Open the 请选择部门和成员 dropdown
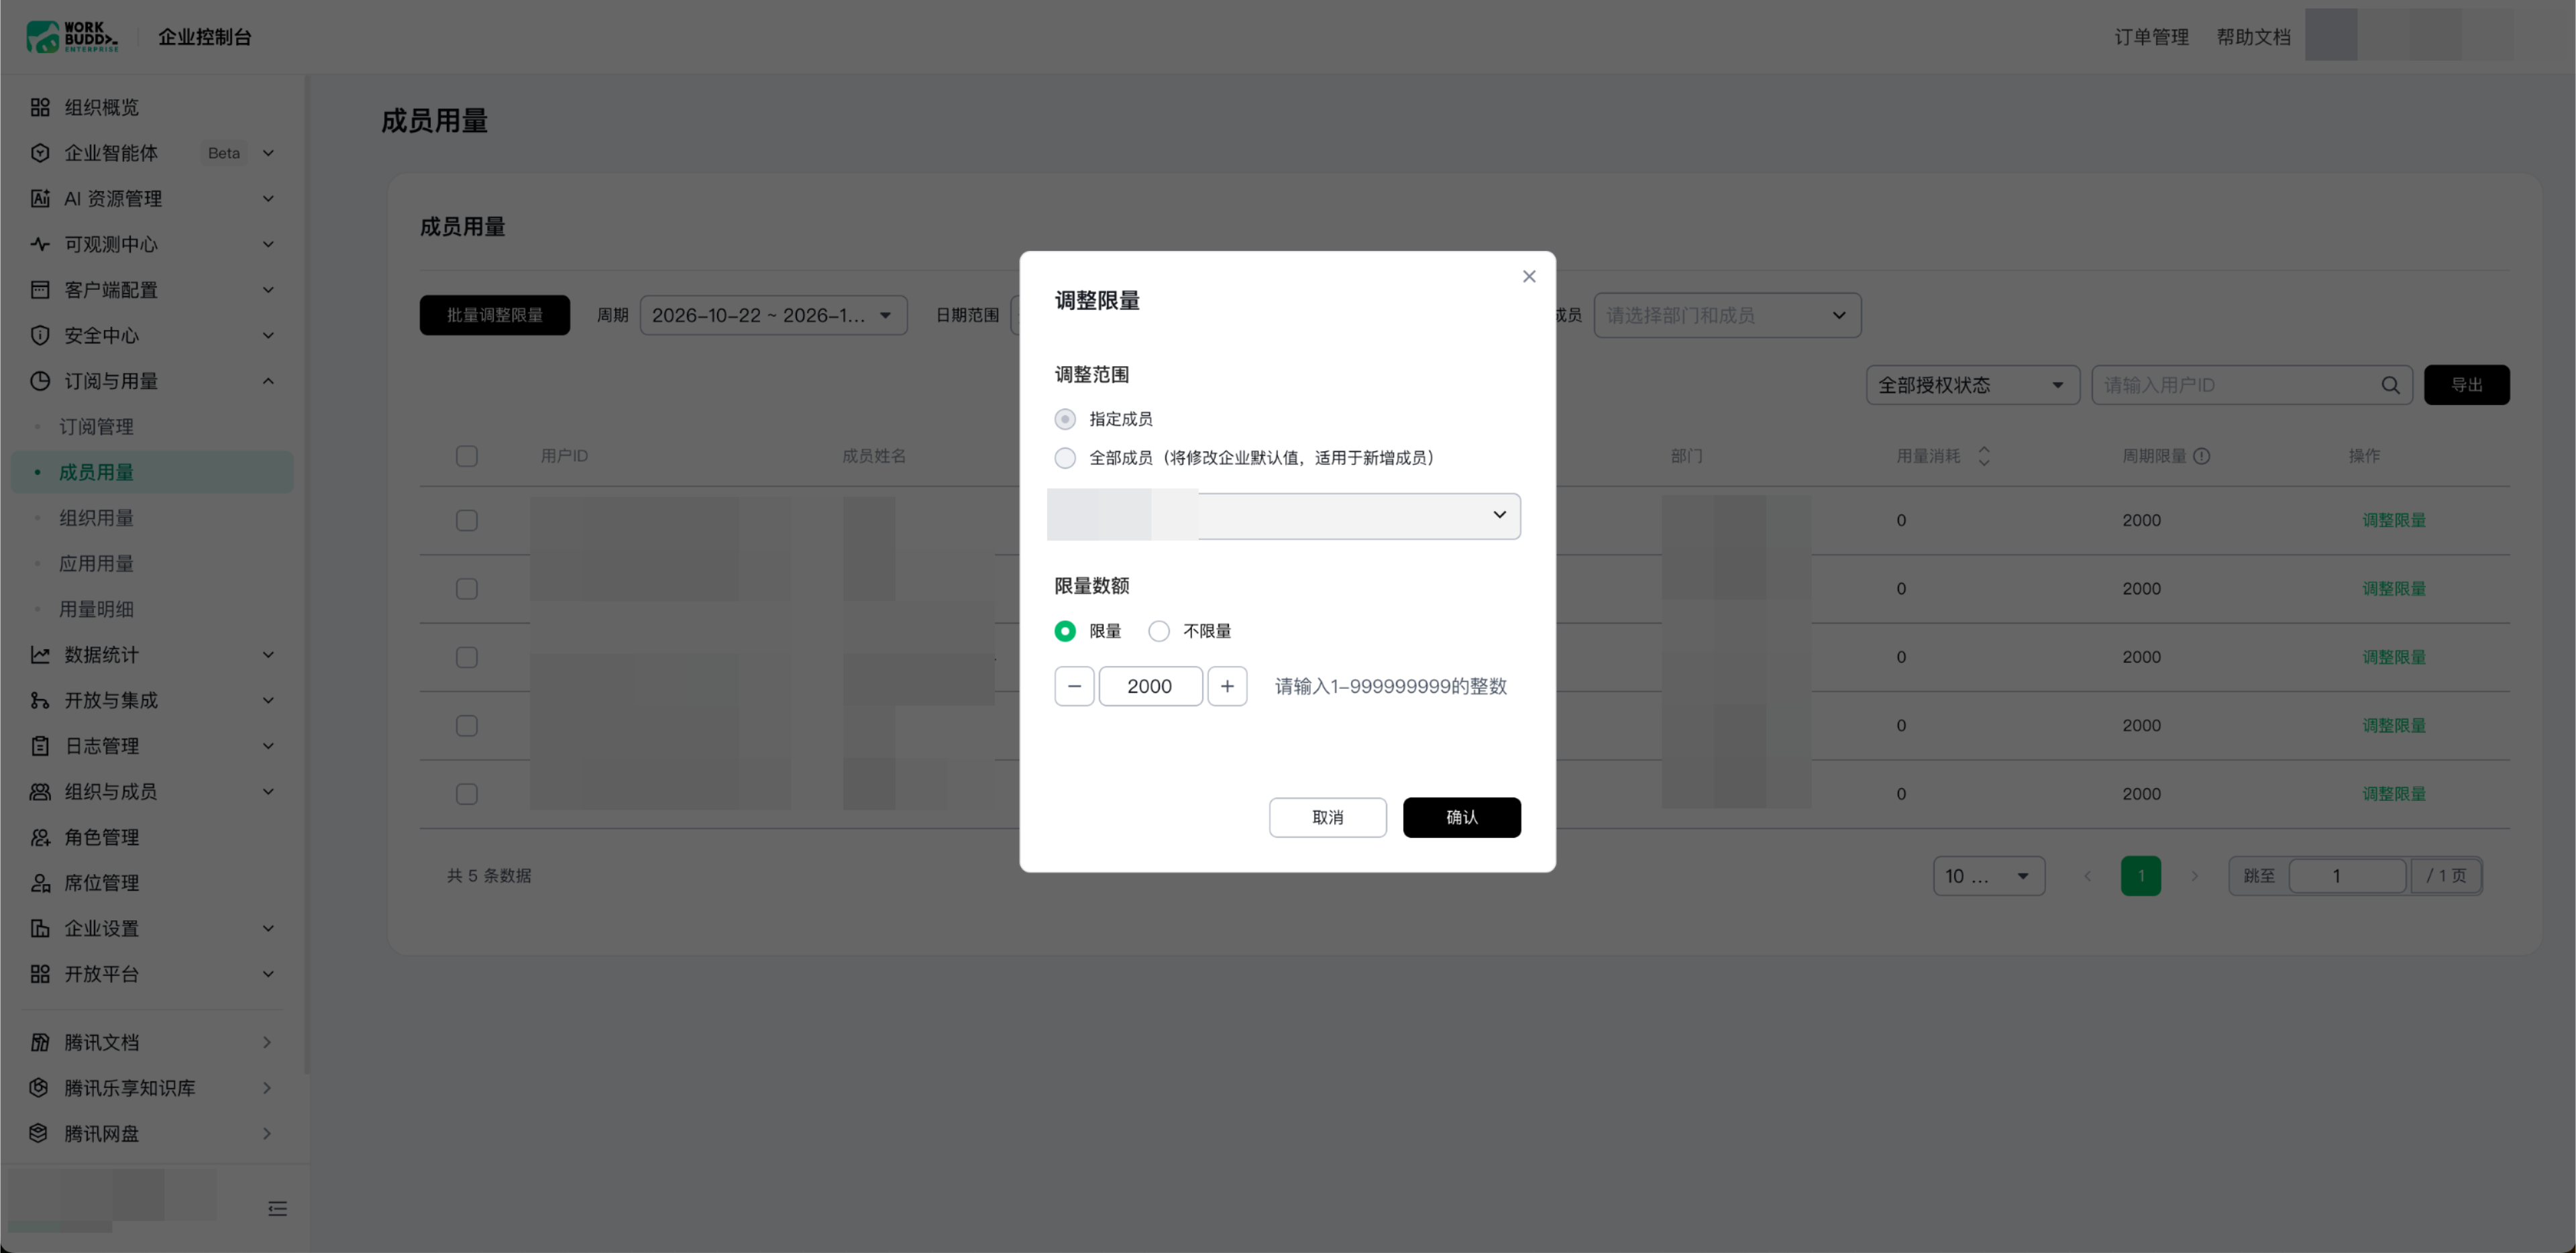Screen dimensions: 2576x1253 pos(1727,315)
